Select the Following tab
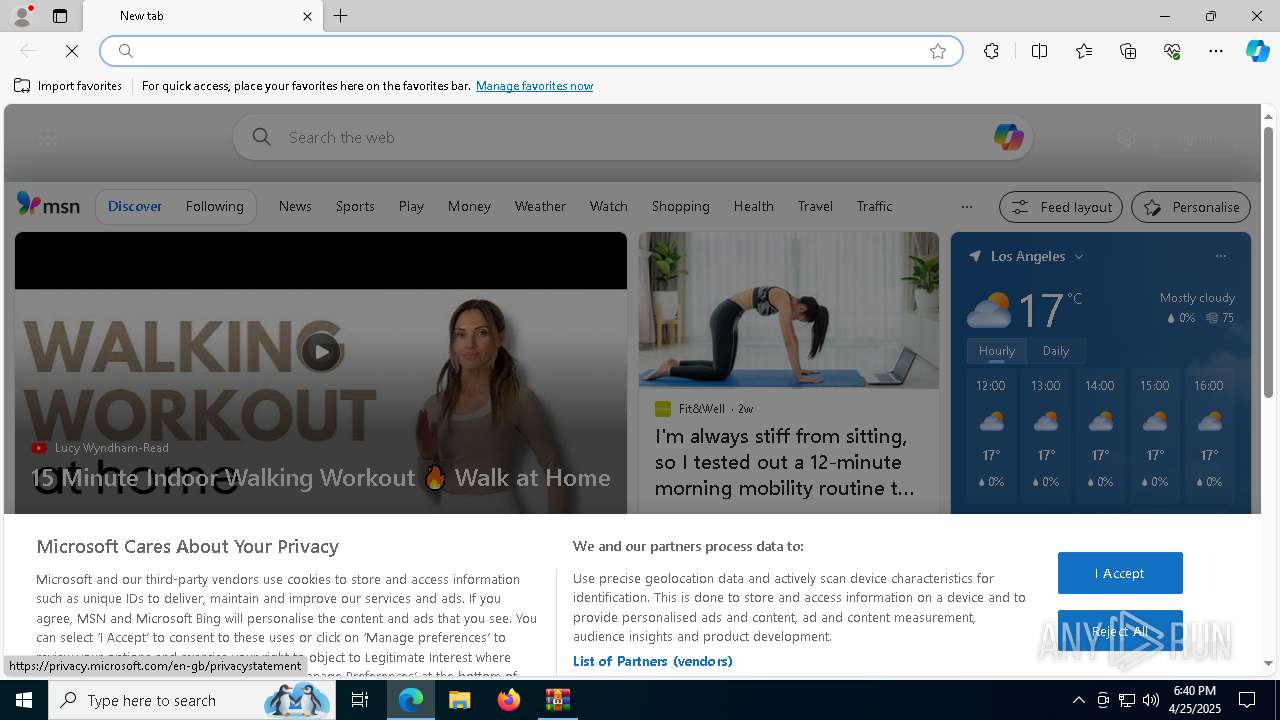 click(214, 206)
